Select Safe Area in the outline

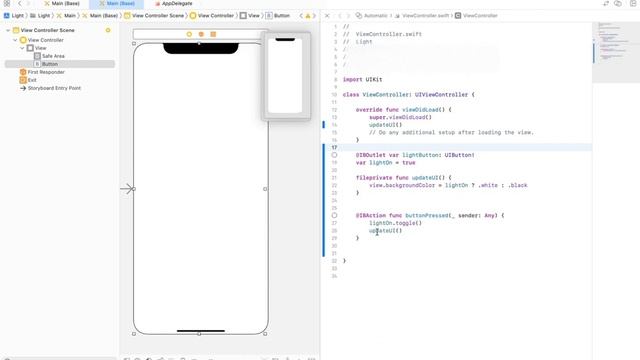[x=53, y=56]
